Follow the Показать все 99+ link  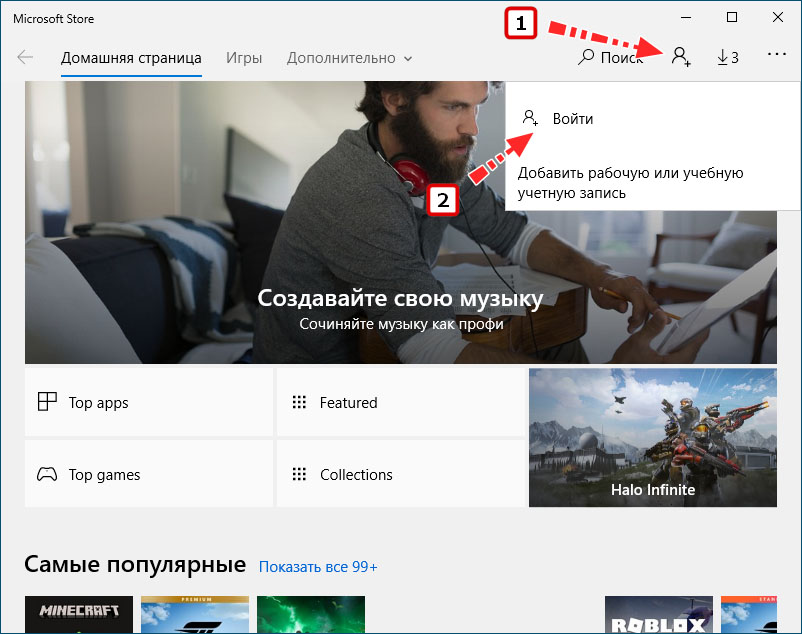(x=318, y=567)
